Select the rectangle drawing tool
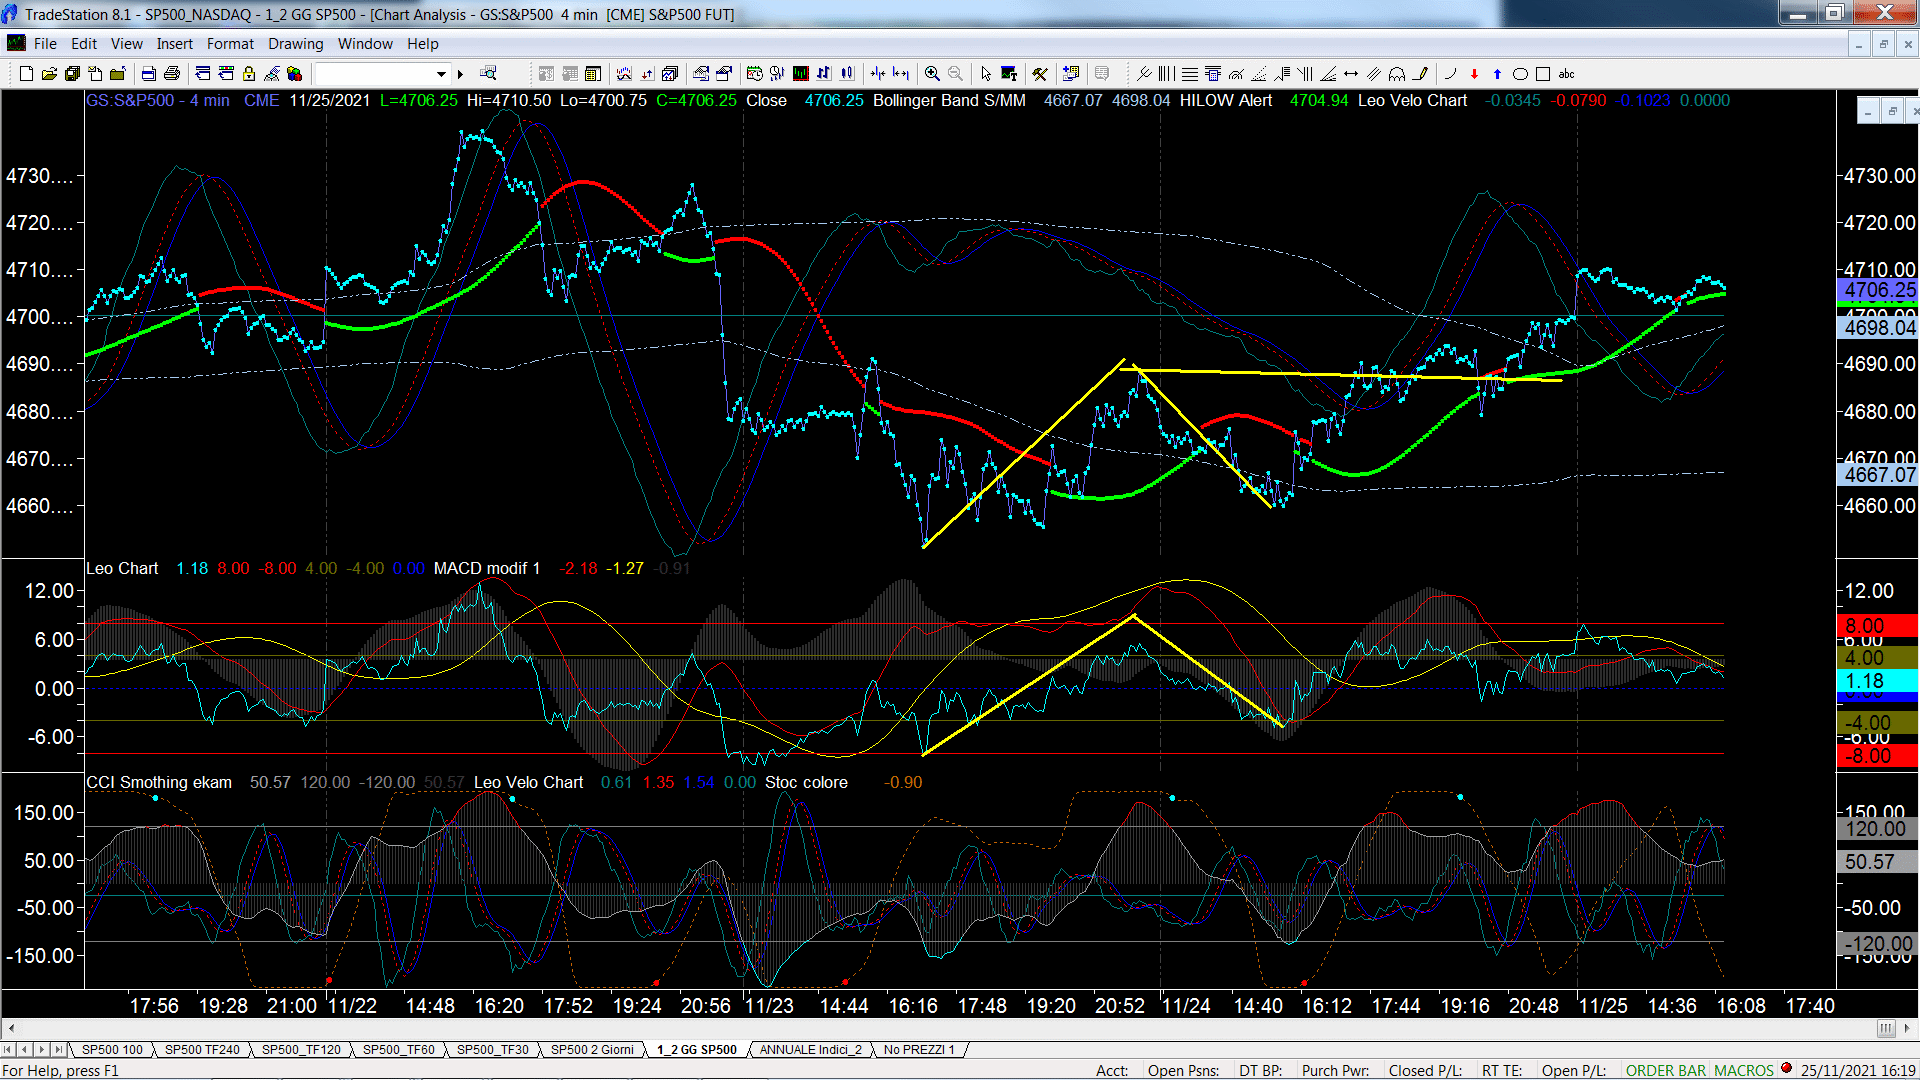Image resolution: width=1920 pixels, height=1080 pixels. pyautogui.click(x=1543, y=74)
